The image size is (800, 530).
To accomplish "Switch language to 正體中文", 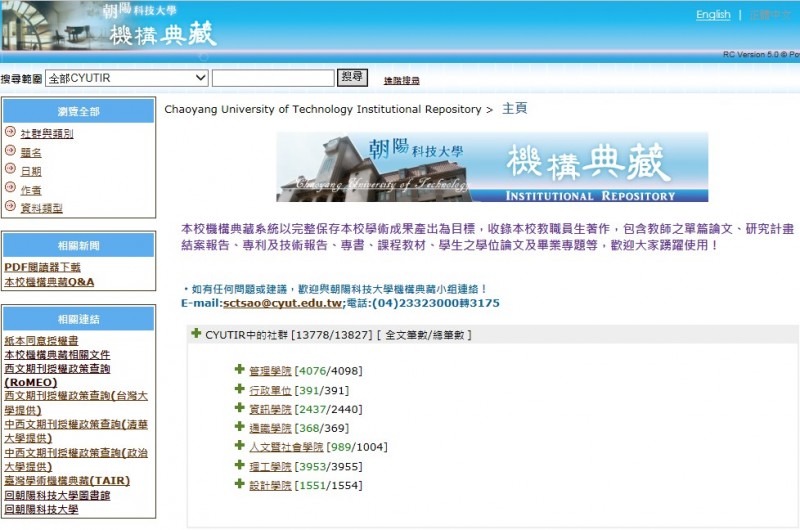I will coord(770,15).
